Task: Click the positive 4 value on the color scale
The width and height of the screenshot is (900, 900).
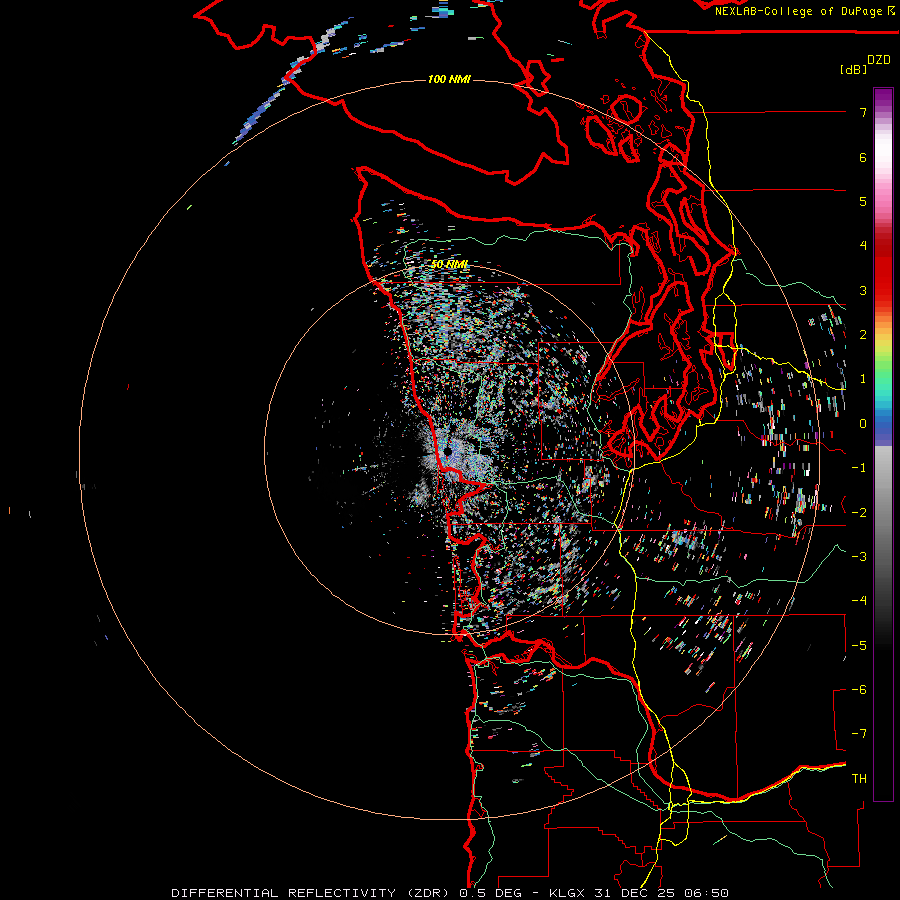Action: (x=863, y=246)
